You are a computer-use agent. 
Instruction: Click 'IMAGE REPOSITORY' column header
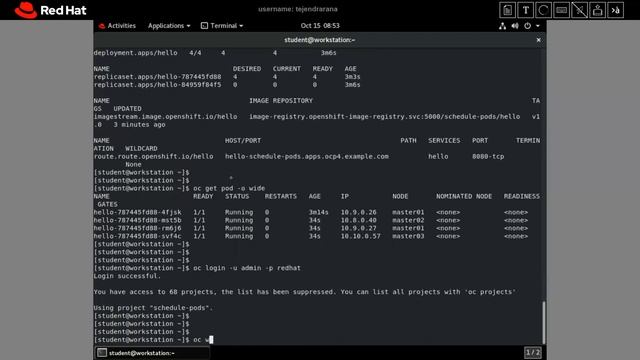tap(281, 100)
